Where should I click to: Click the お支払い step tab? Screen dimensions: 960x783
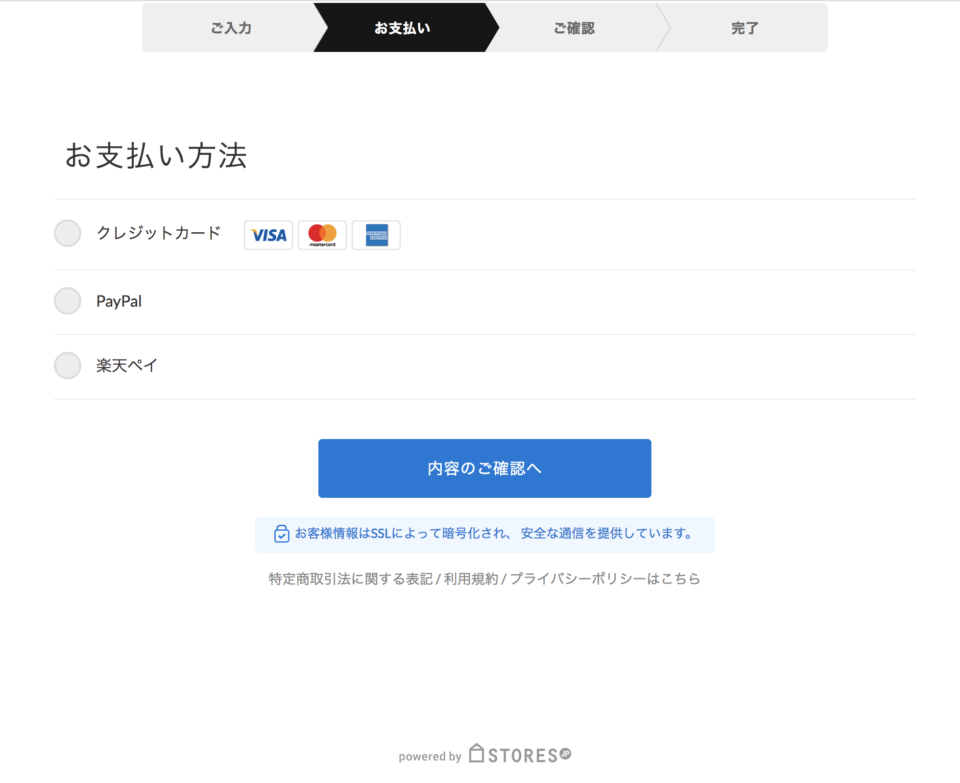click(x=402, y=28)
